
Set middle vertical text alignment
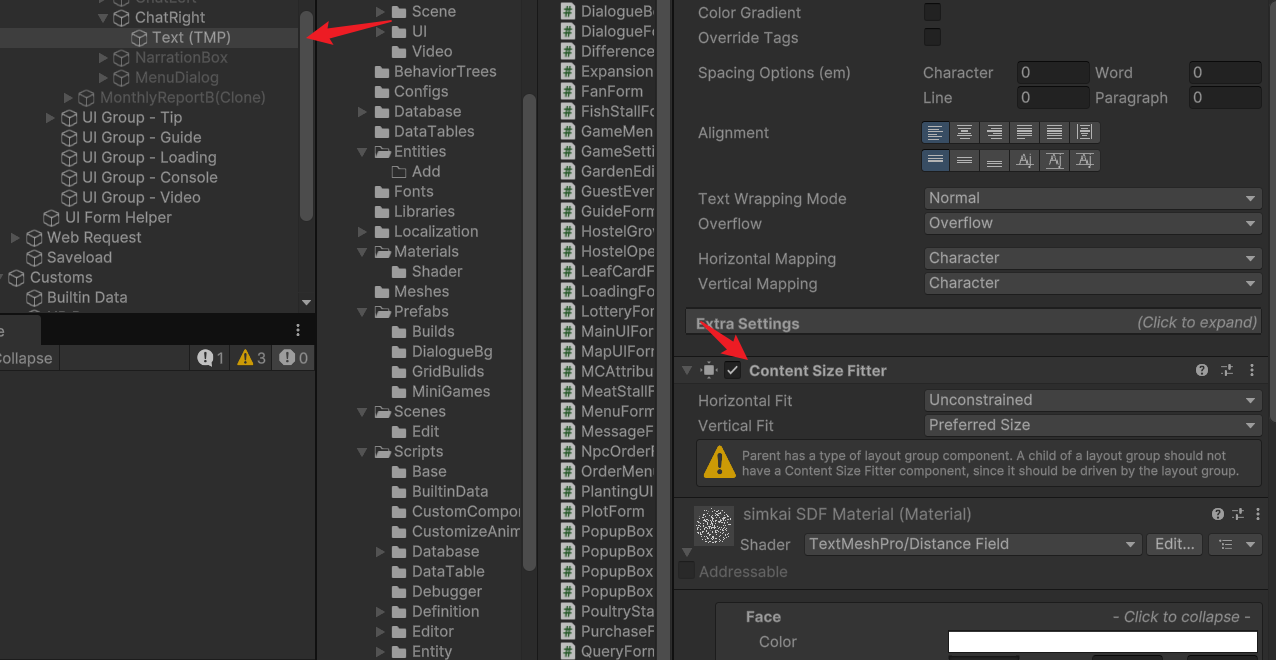tap(965, 160)
